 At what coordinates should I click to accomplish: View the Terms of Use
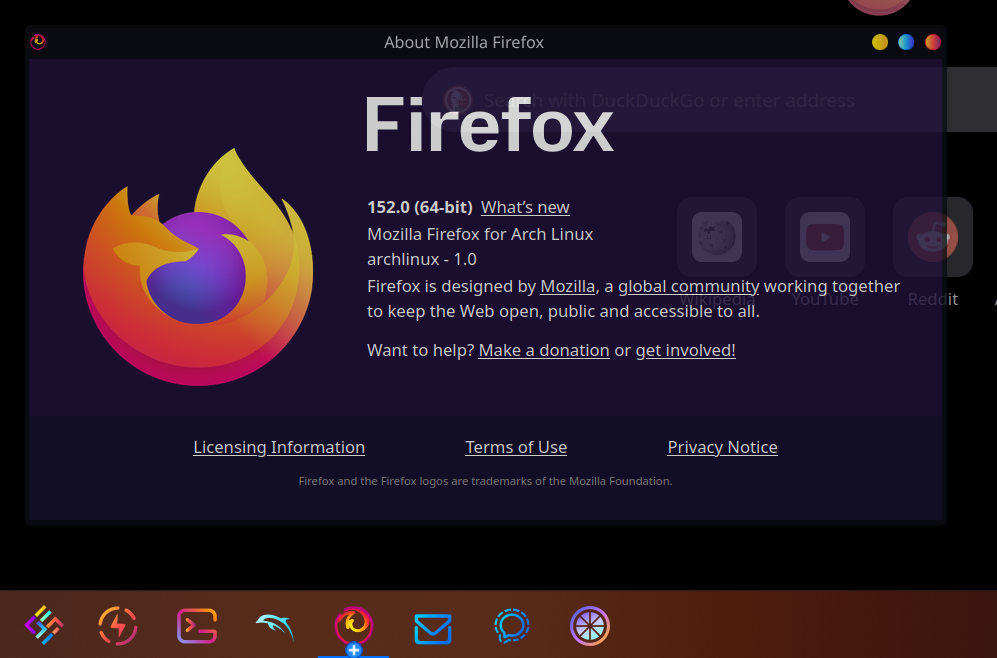click(516, 448)
